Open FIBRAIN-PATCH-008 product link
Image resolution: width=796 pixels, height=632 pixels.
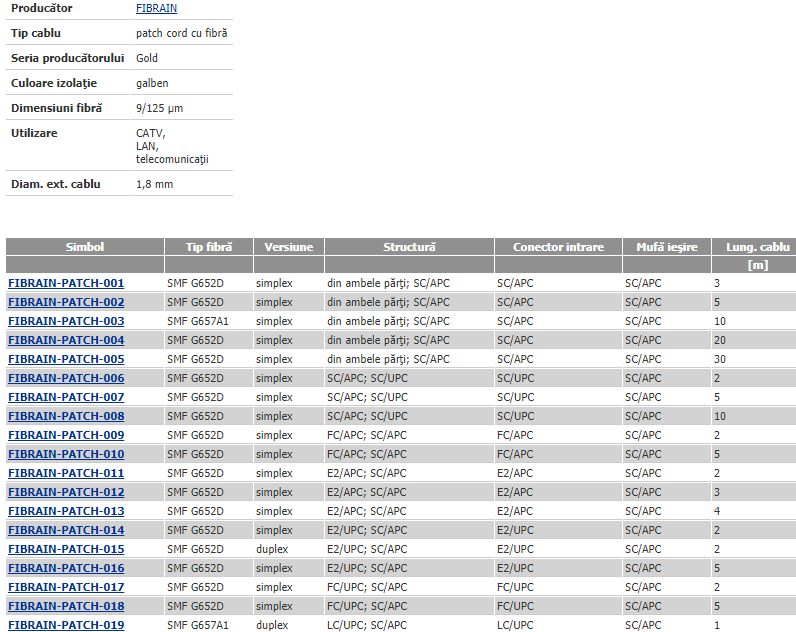pyautogui.click(x=66, y=416)
